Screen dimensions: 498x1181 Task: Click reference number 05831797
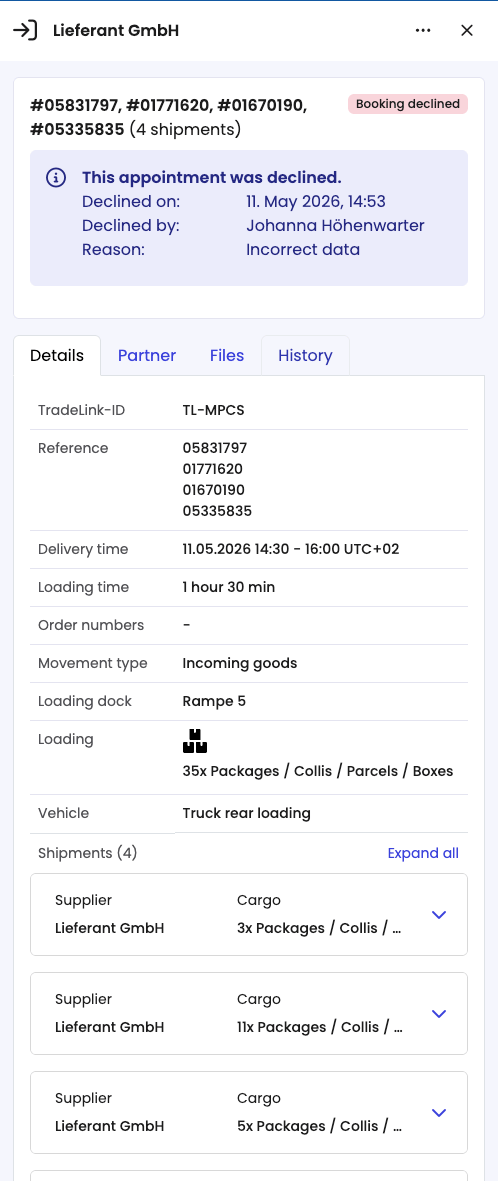pos(215,448)
